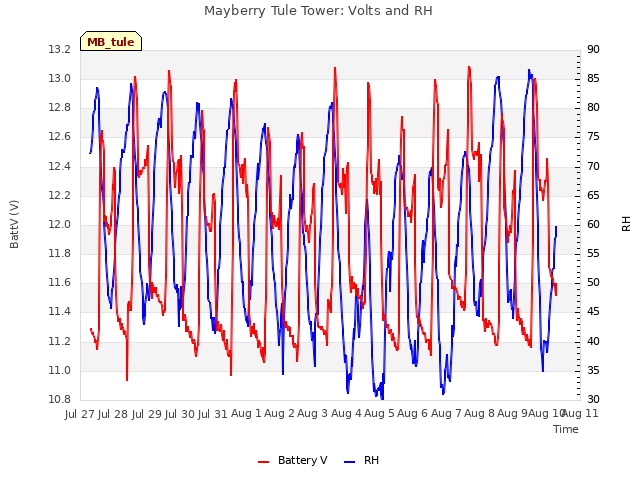The width and height of the screenshot is (640, 480).
Task: Click the 35 right axis value
Action: [593, 371]
